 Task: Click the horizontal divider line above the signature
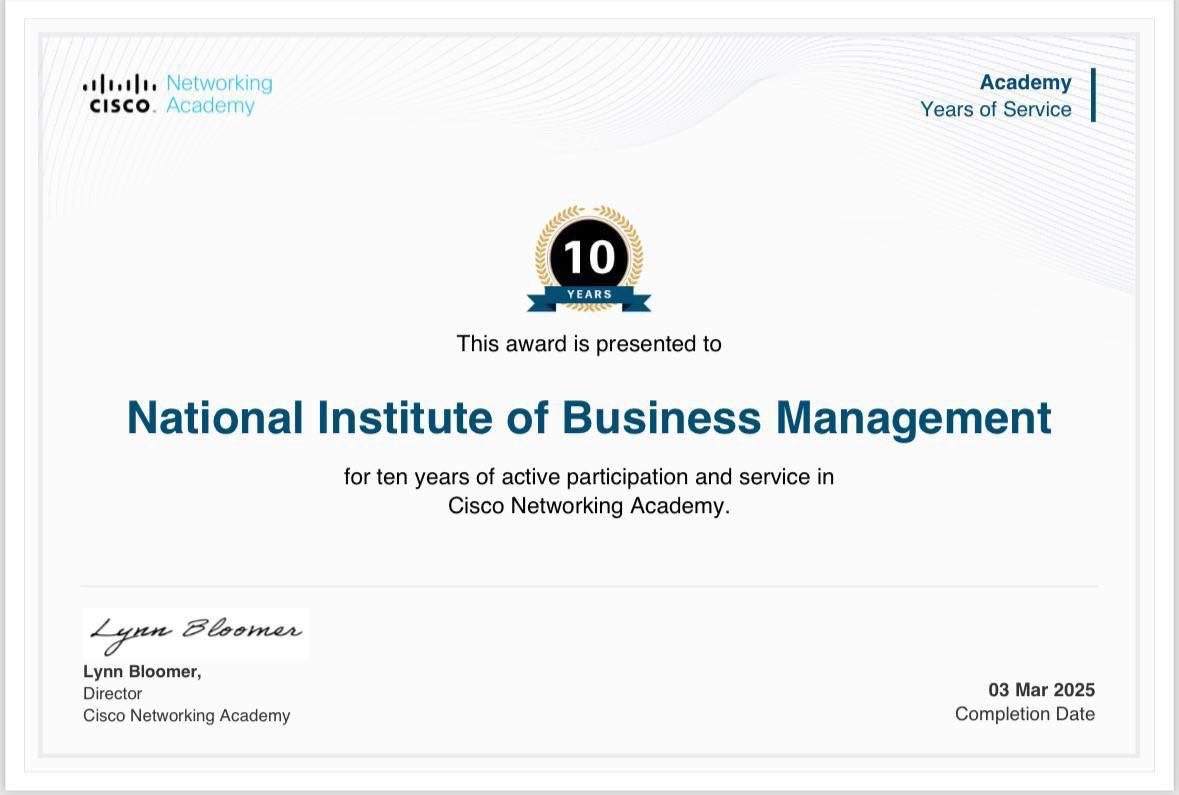pyautogui.click(x=589, y=586)
